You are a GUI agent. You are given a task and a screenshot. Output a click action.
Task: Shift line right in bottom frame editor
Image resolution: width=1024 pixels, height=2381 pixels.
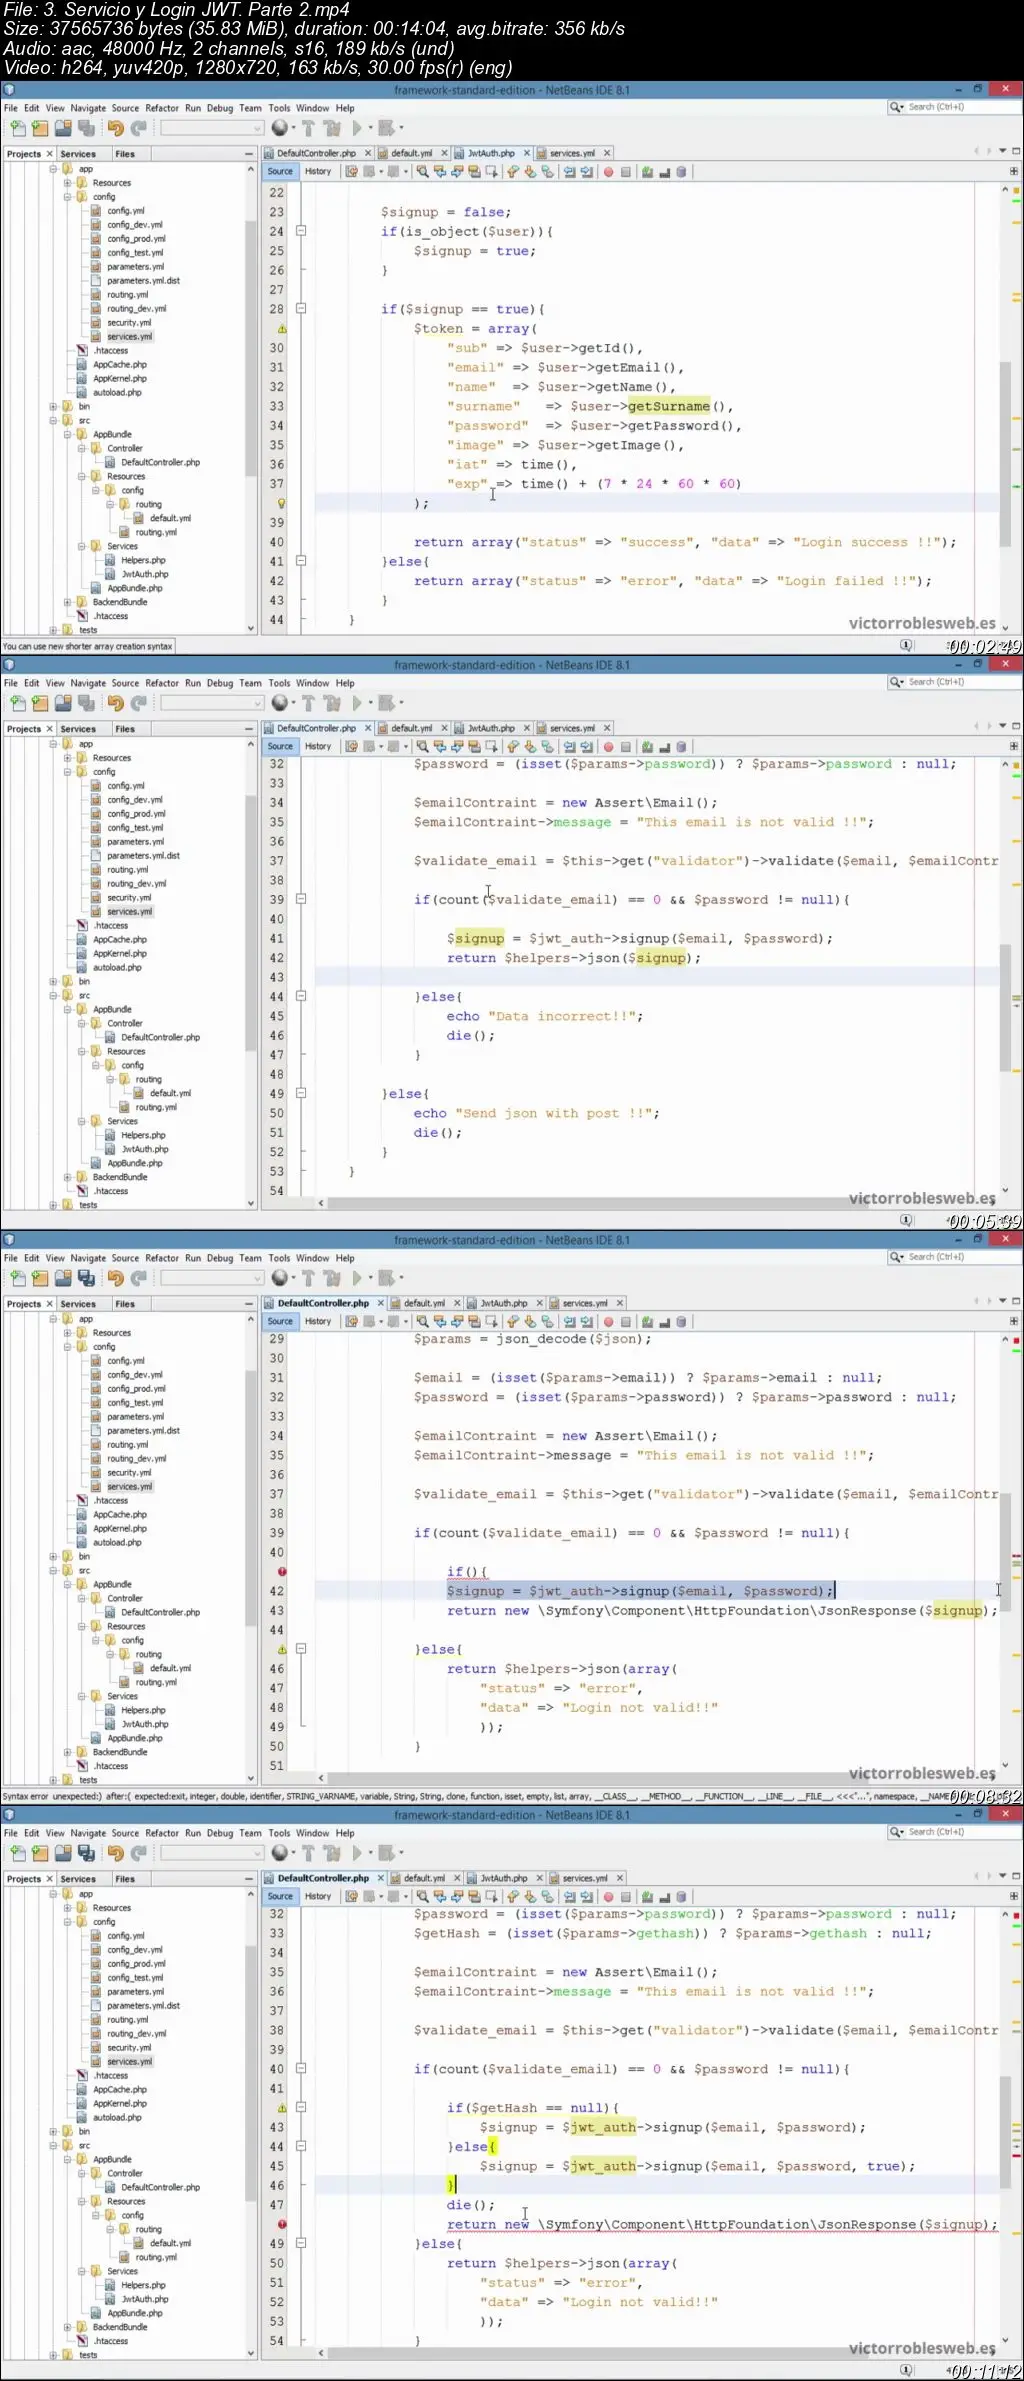pyautogui.click(x=586, y=1897)
